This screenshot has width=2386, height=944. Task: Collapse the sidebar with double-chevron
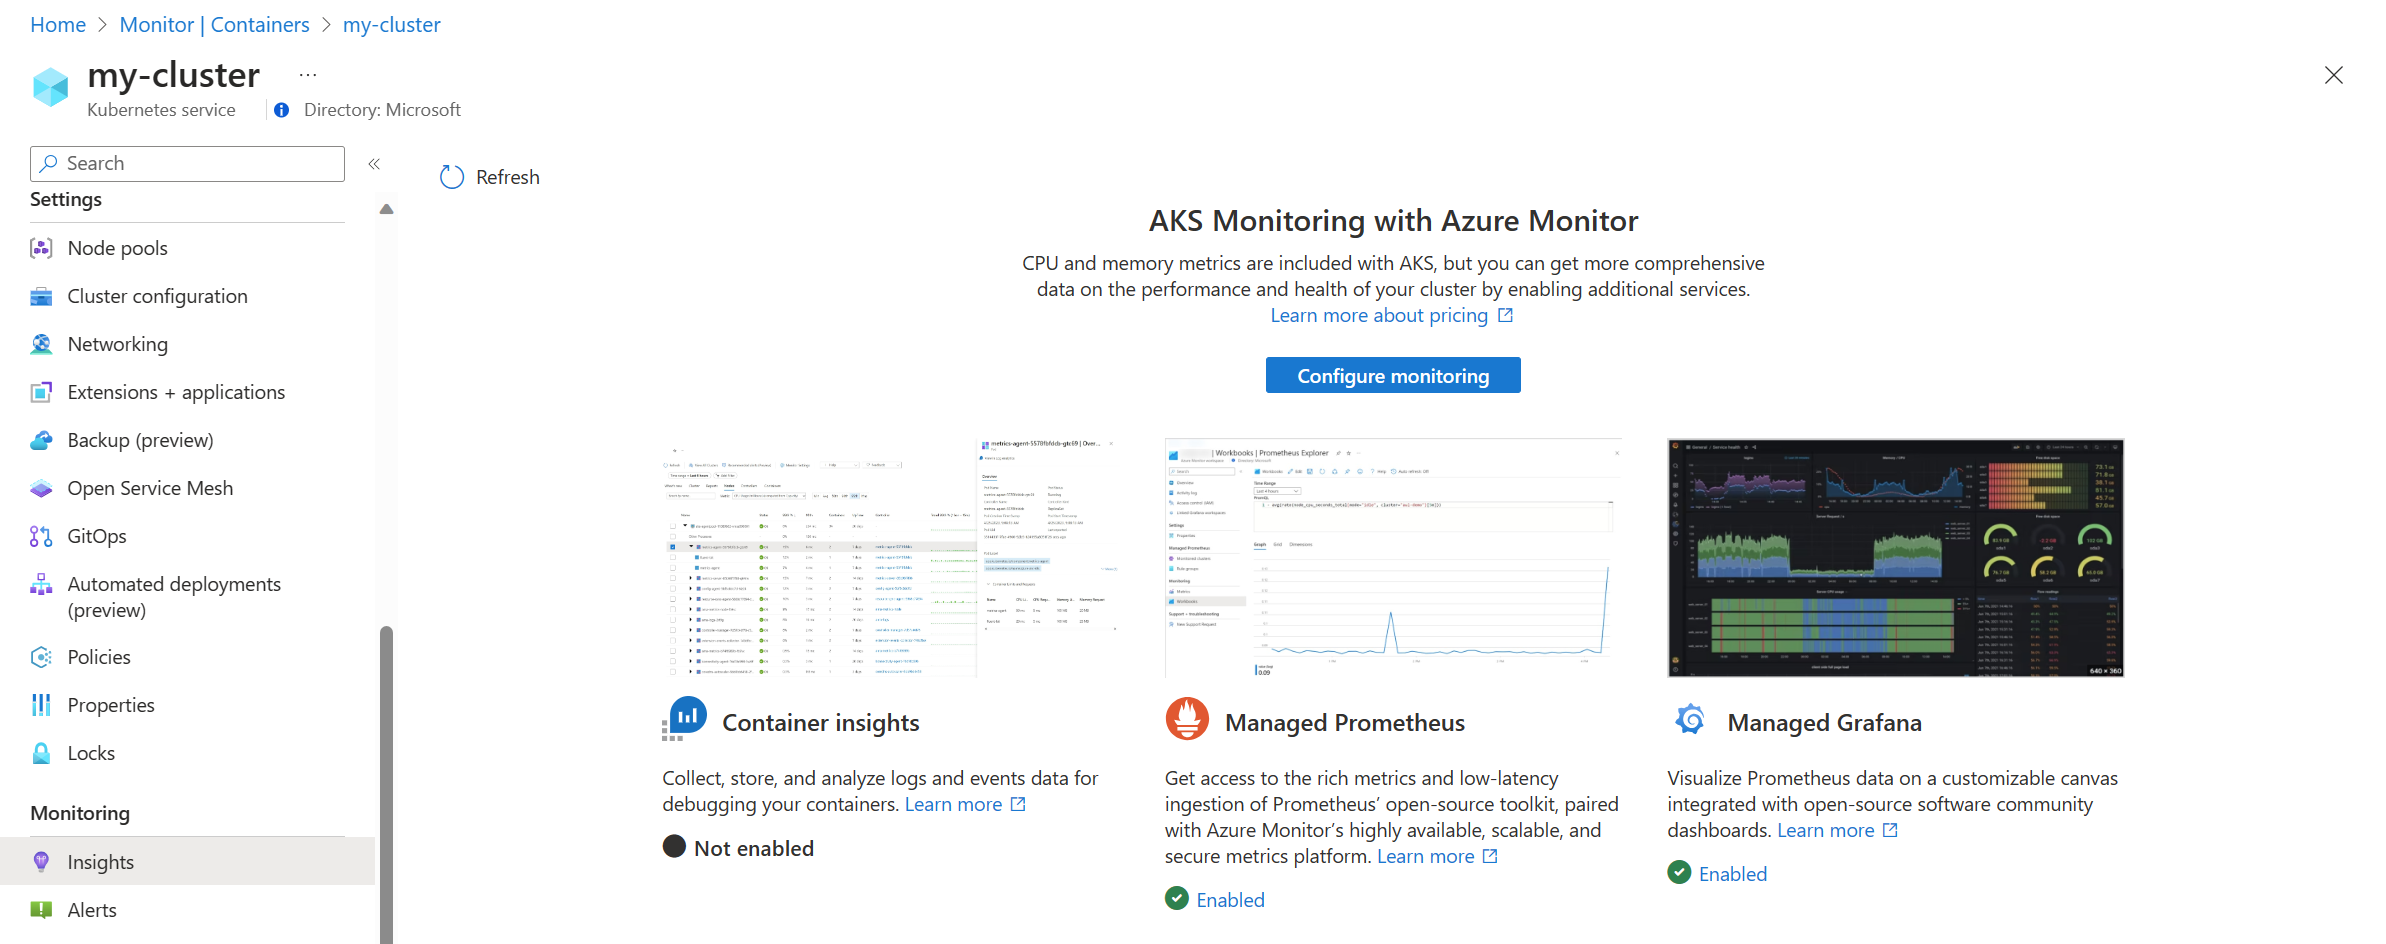click(x=374, y=164)
